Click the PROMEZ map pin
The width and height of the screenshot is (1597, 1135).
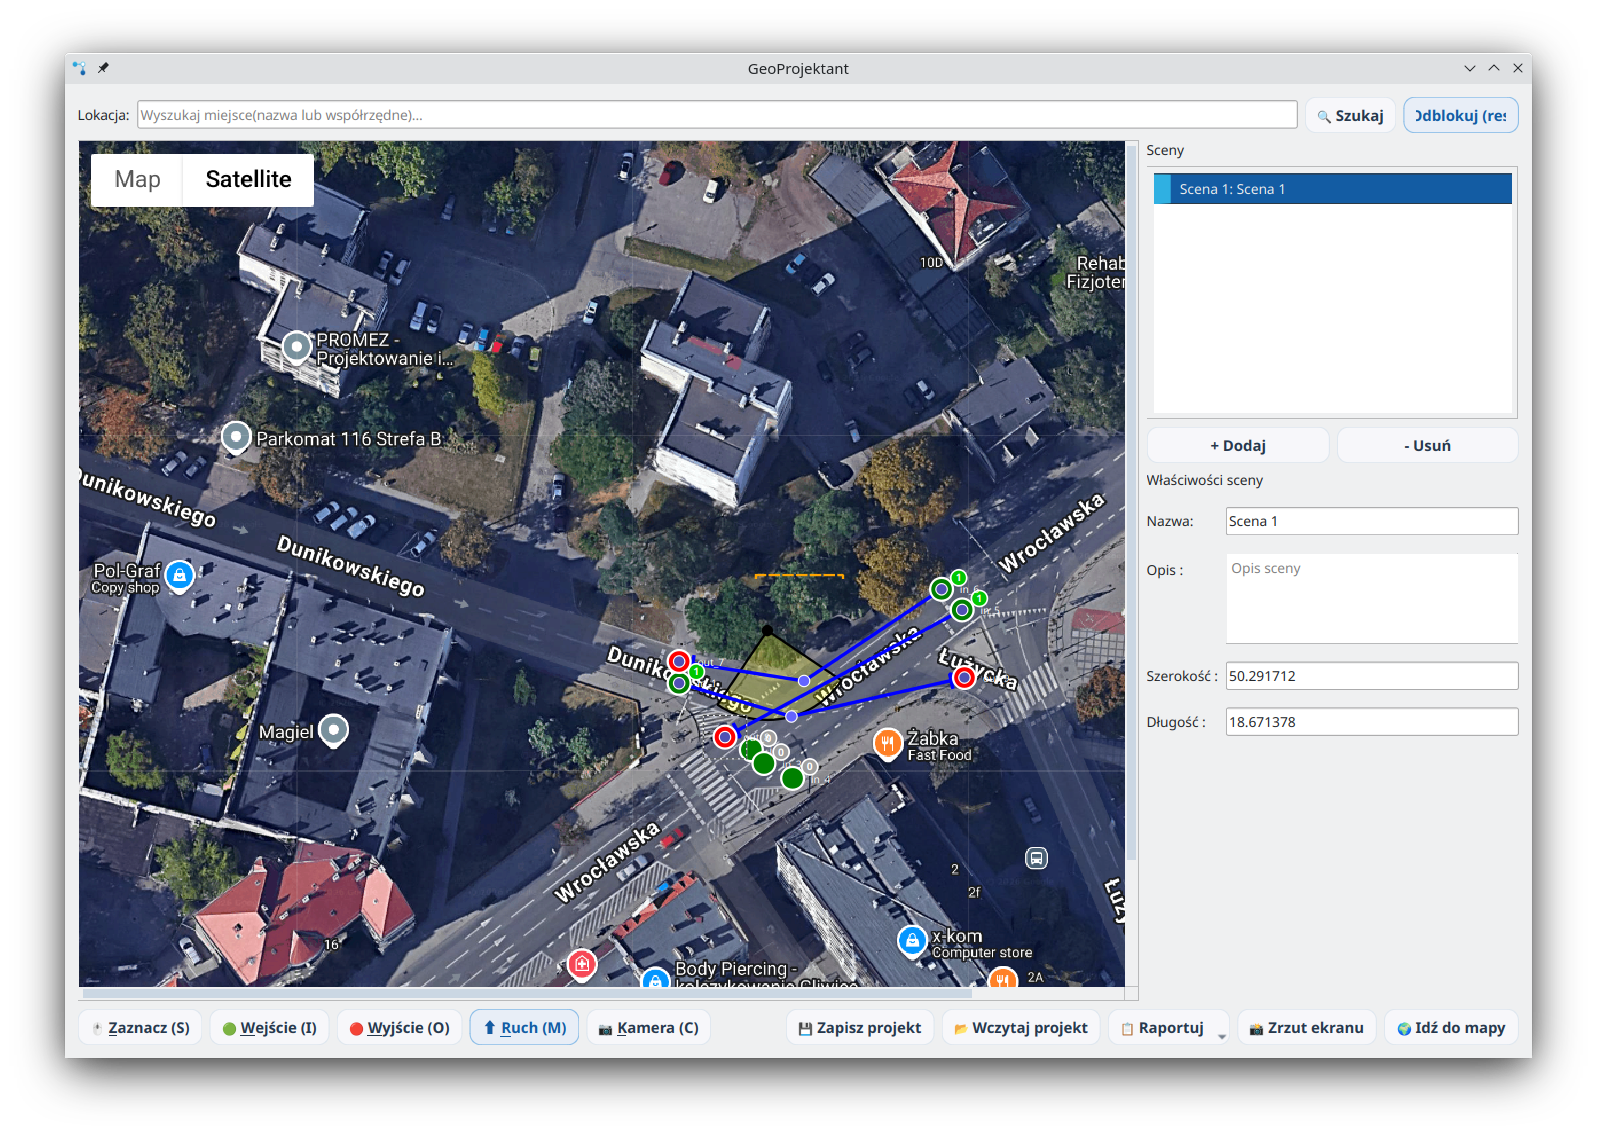296,347
